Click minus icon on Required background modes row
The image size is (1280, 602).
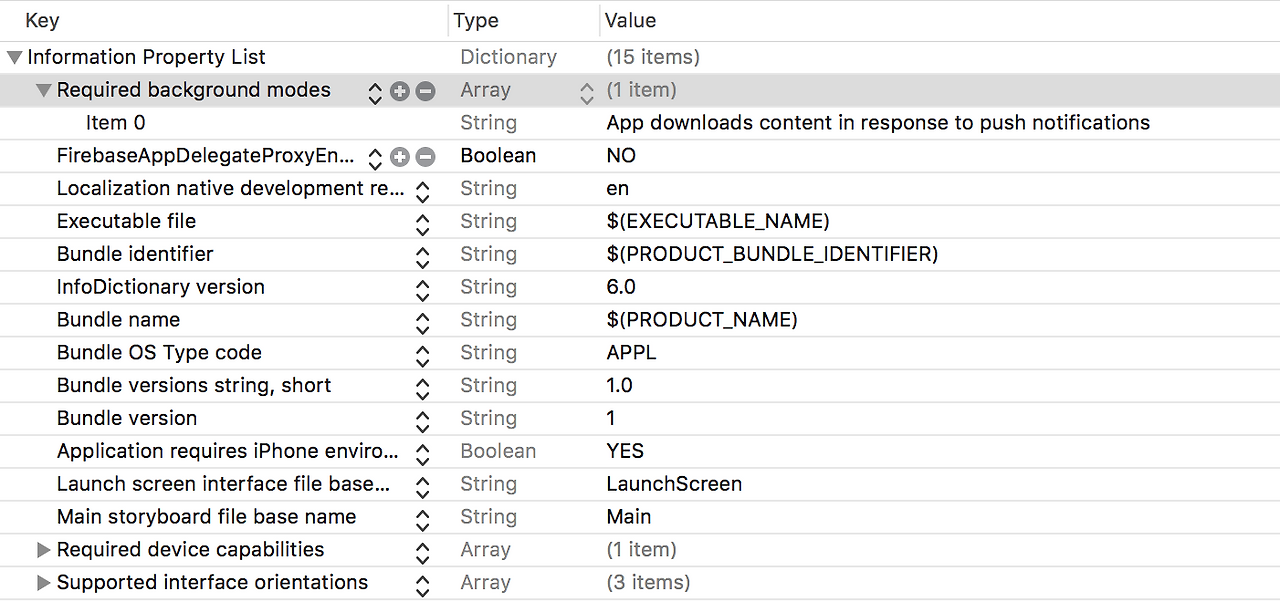pos(426,91)
